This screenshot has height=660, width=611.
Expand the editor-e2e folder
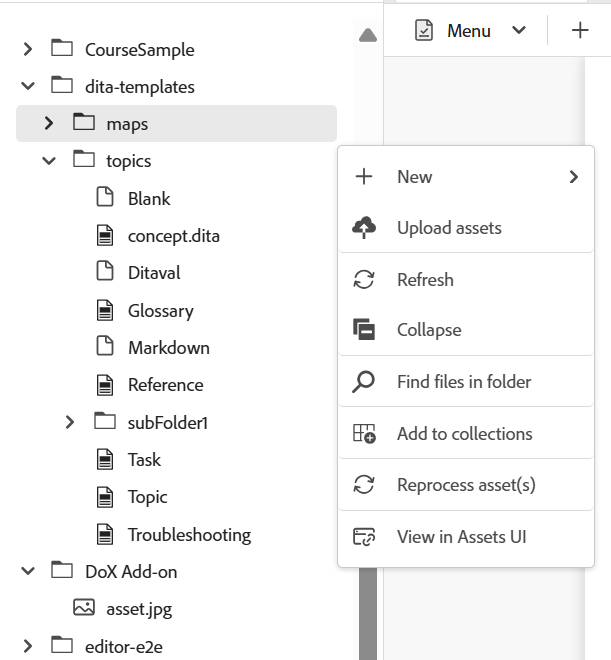28,645
